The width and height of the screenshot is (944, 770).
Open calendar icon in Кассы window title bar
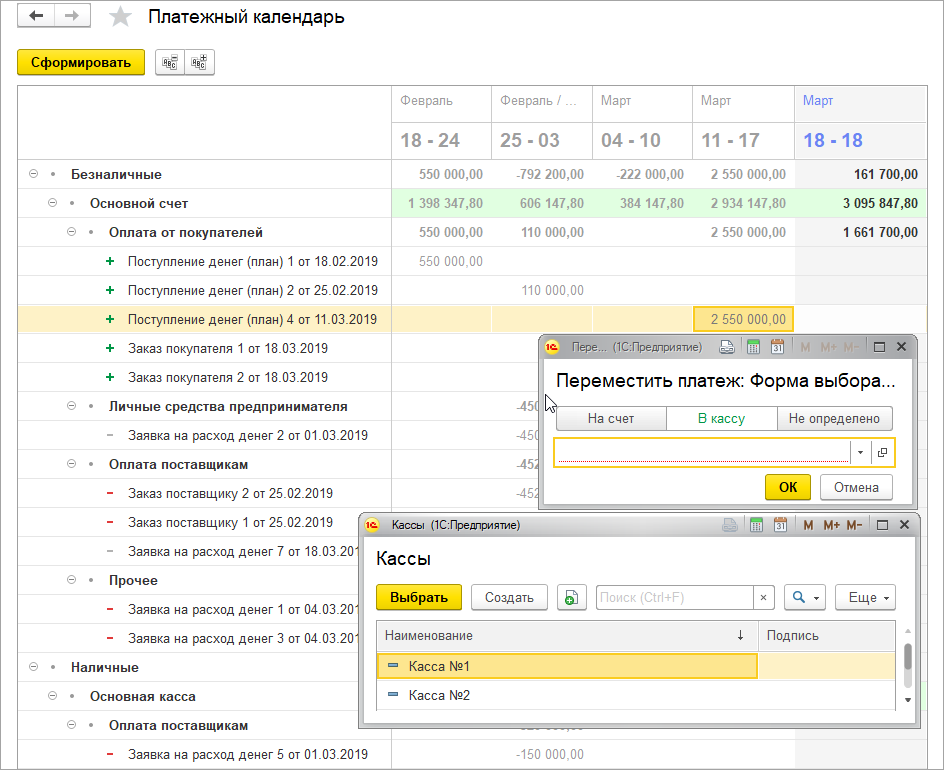(780, 525)
